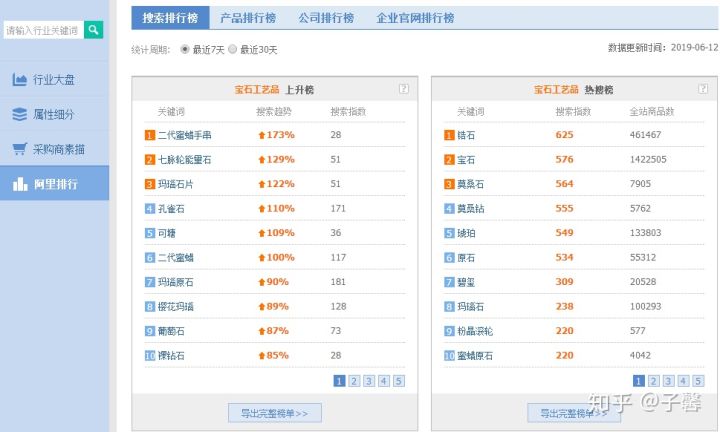Go to page 1 of 上升榜

339,381
